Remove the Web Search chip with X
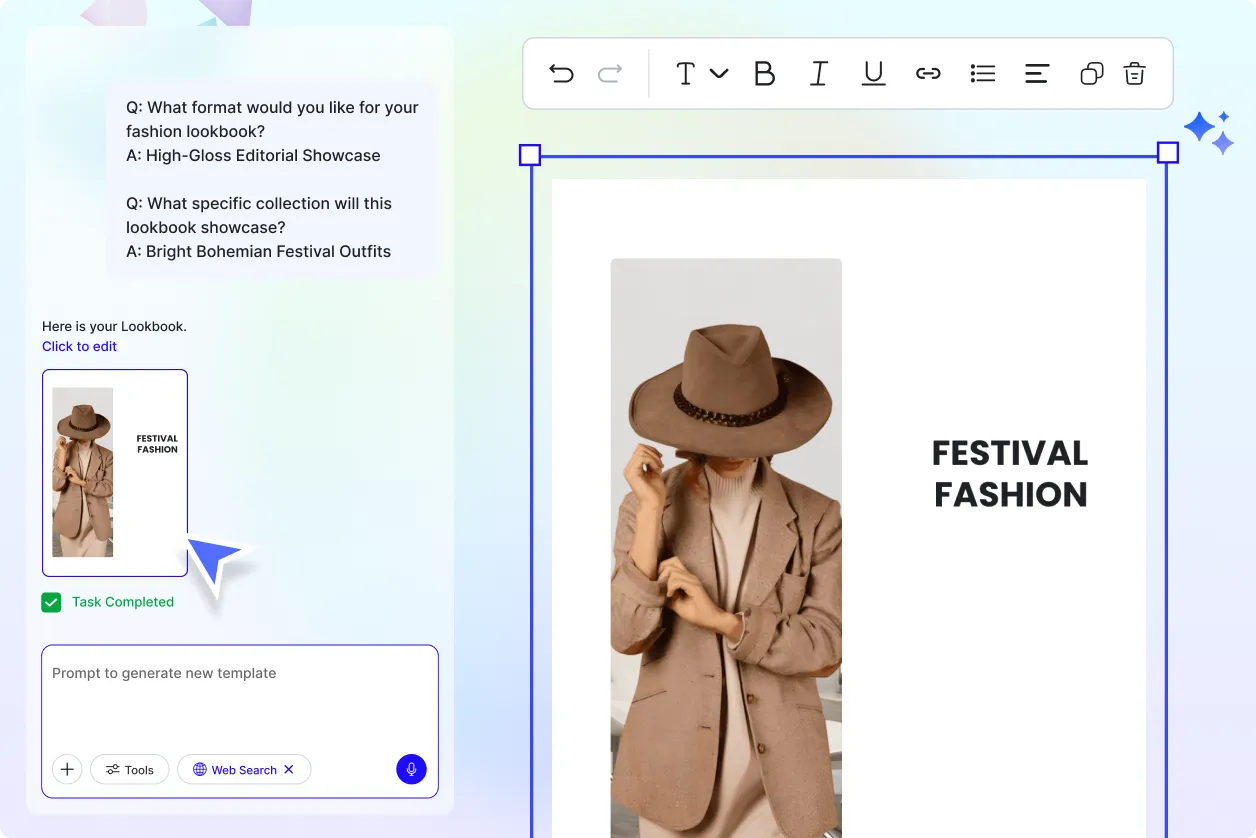 (x=289, y=769)
